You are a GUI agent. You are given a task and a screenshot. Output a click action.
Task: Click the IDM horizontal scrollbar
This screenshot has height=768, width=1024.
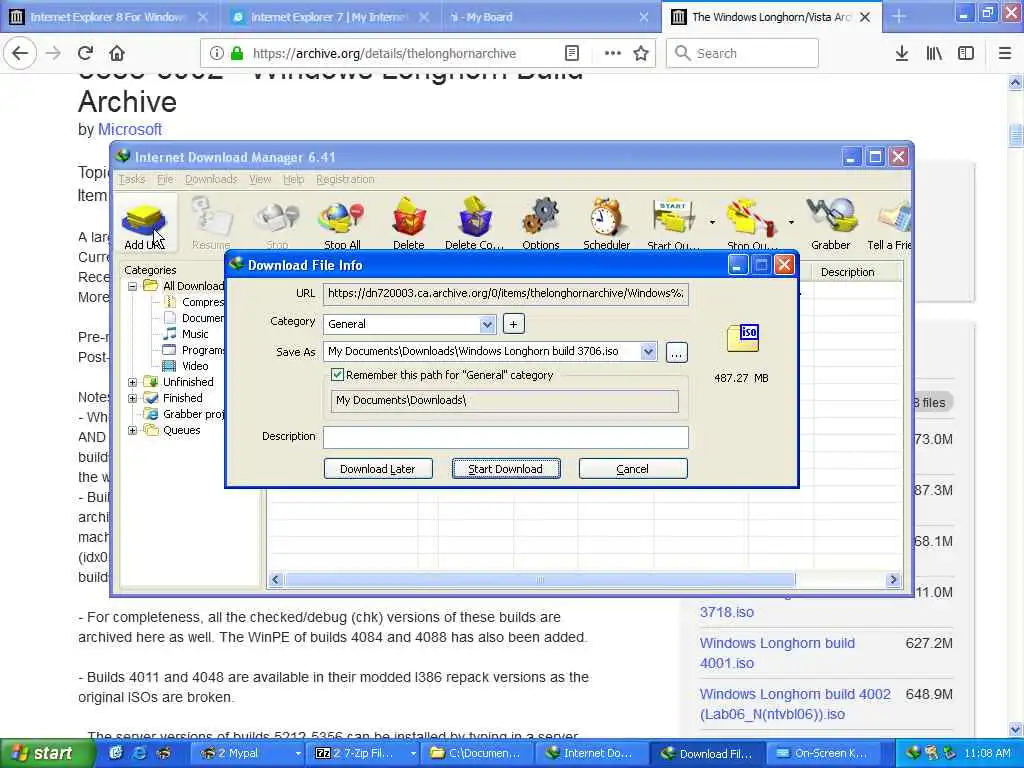[x=539, y=580]
